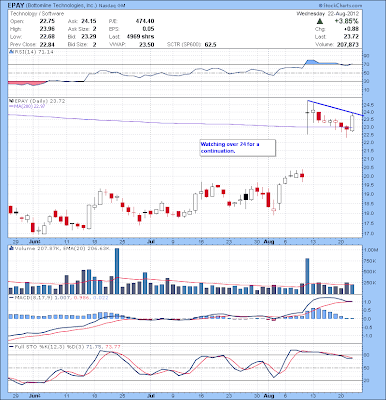Click the icon next to EPAY (Daily) legend
Image resolution: width=386 pixels, height=400 pixels.
coord(11,101)
